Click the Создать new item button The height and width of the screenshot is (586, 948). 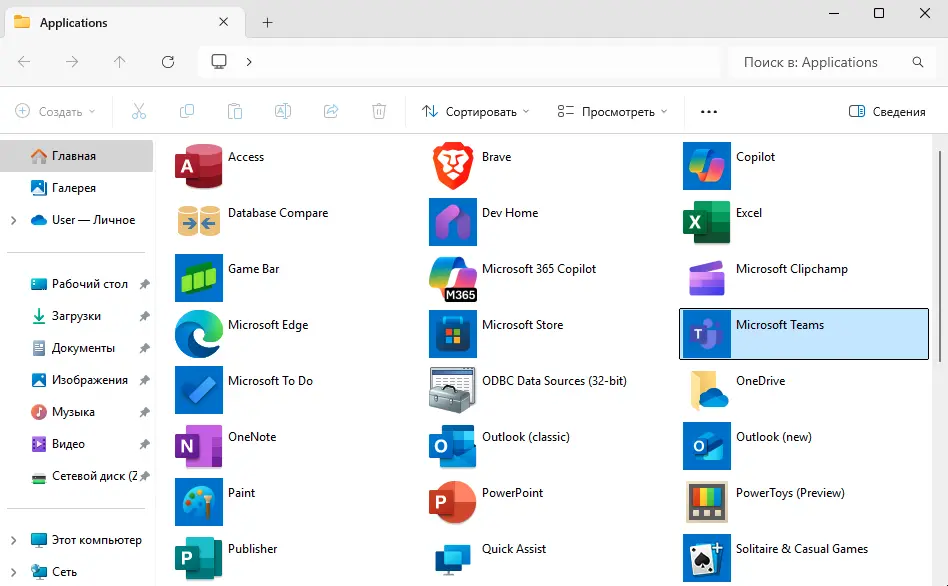(x=56, y=112)
